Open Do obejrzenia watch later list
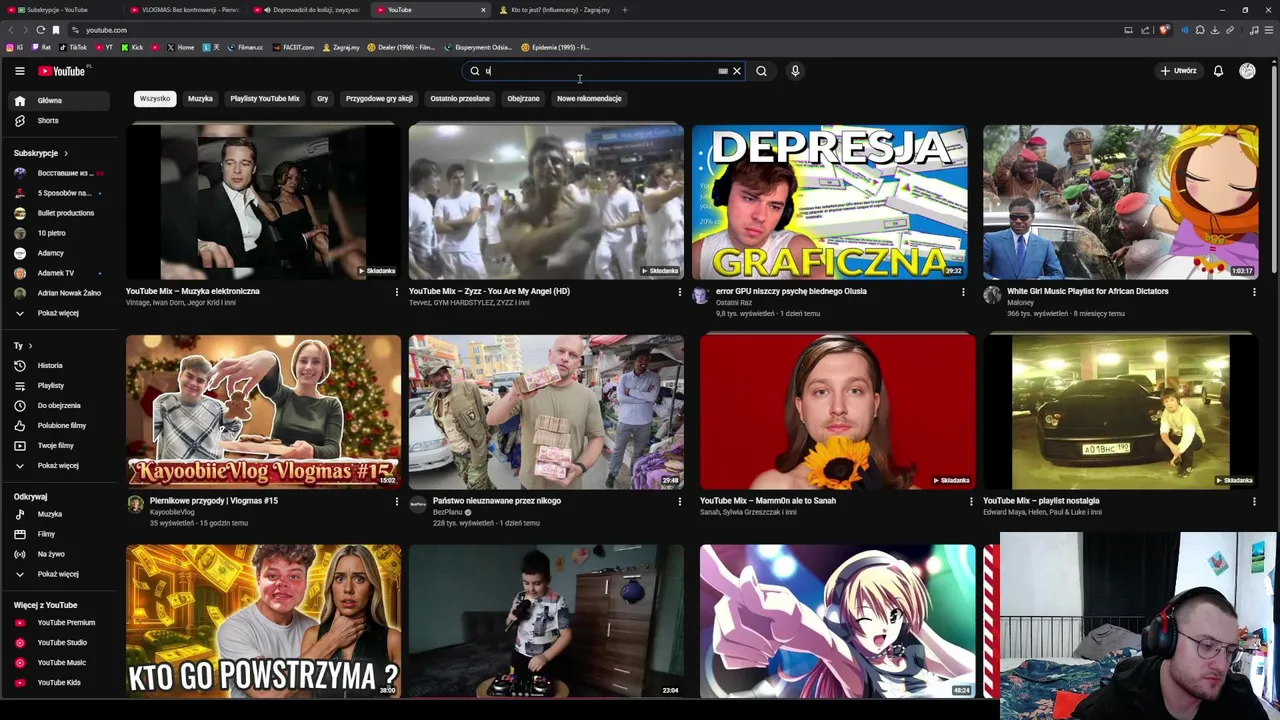Viewport: 1280px width, 720px height. tap(60, 405)
